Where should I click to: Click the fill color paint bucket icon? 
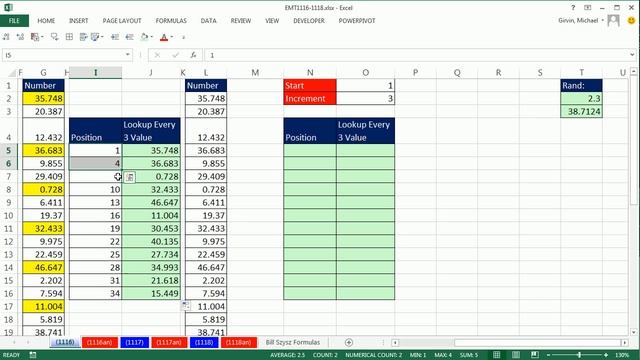pyautogui.click(x=144, y=37)
